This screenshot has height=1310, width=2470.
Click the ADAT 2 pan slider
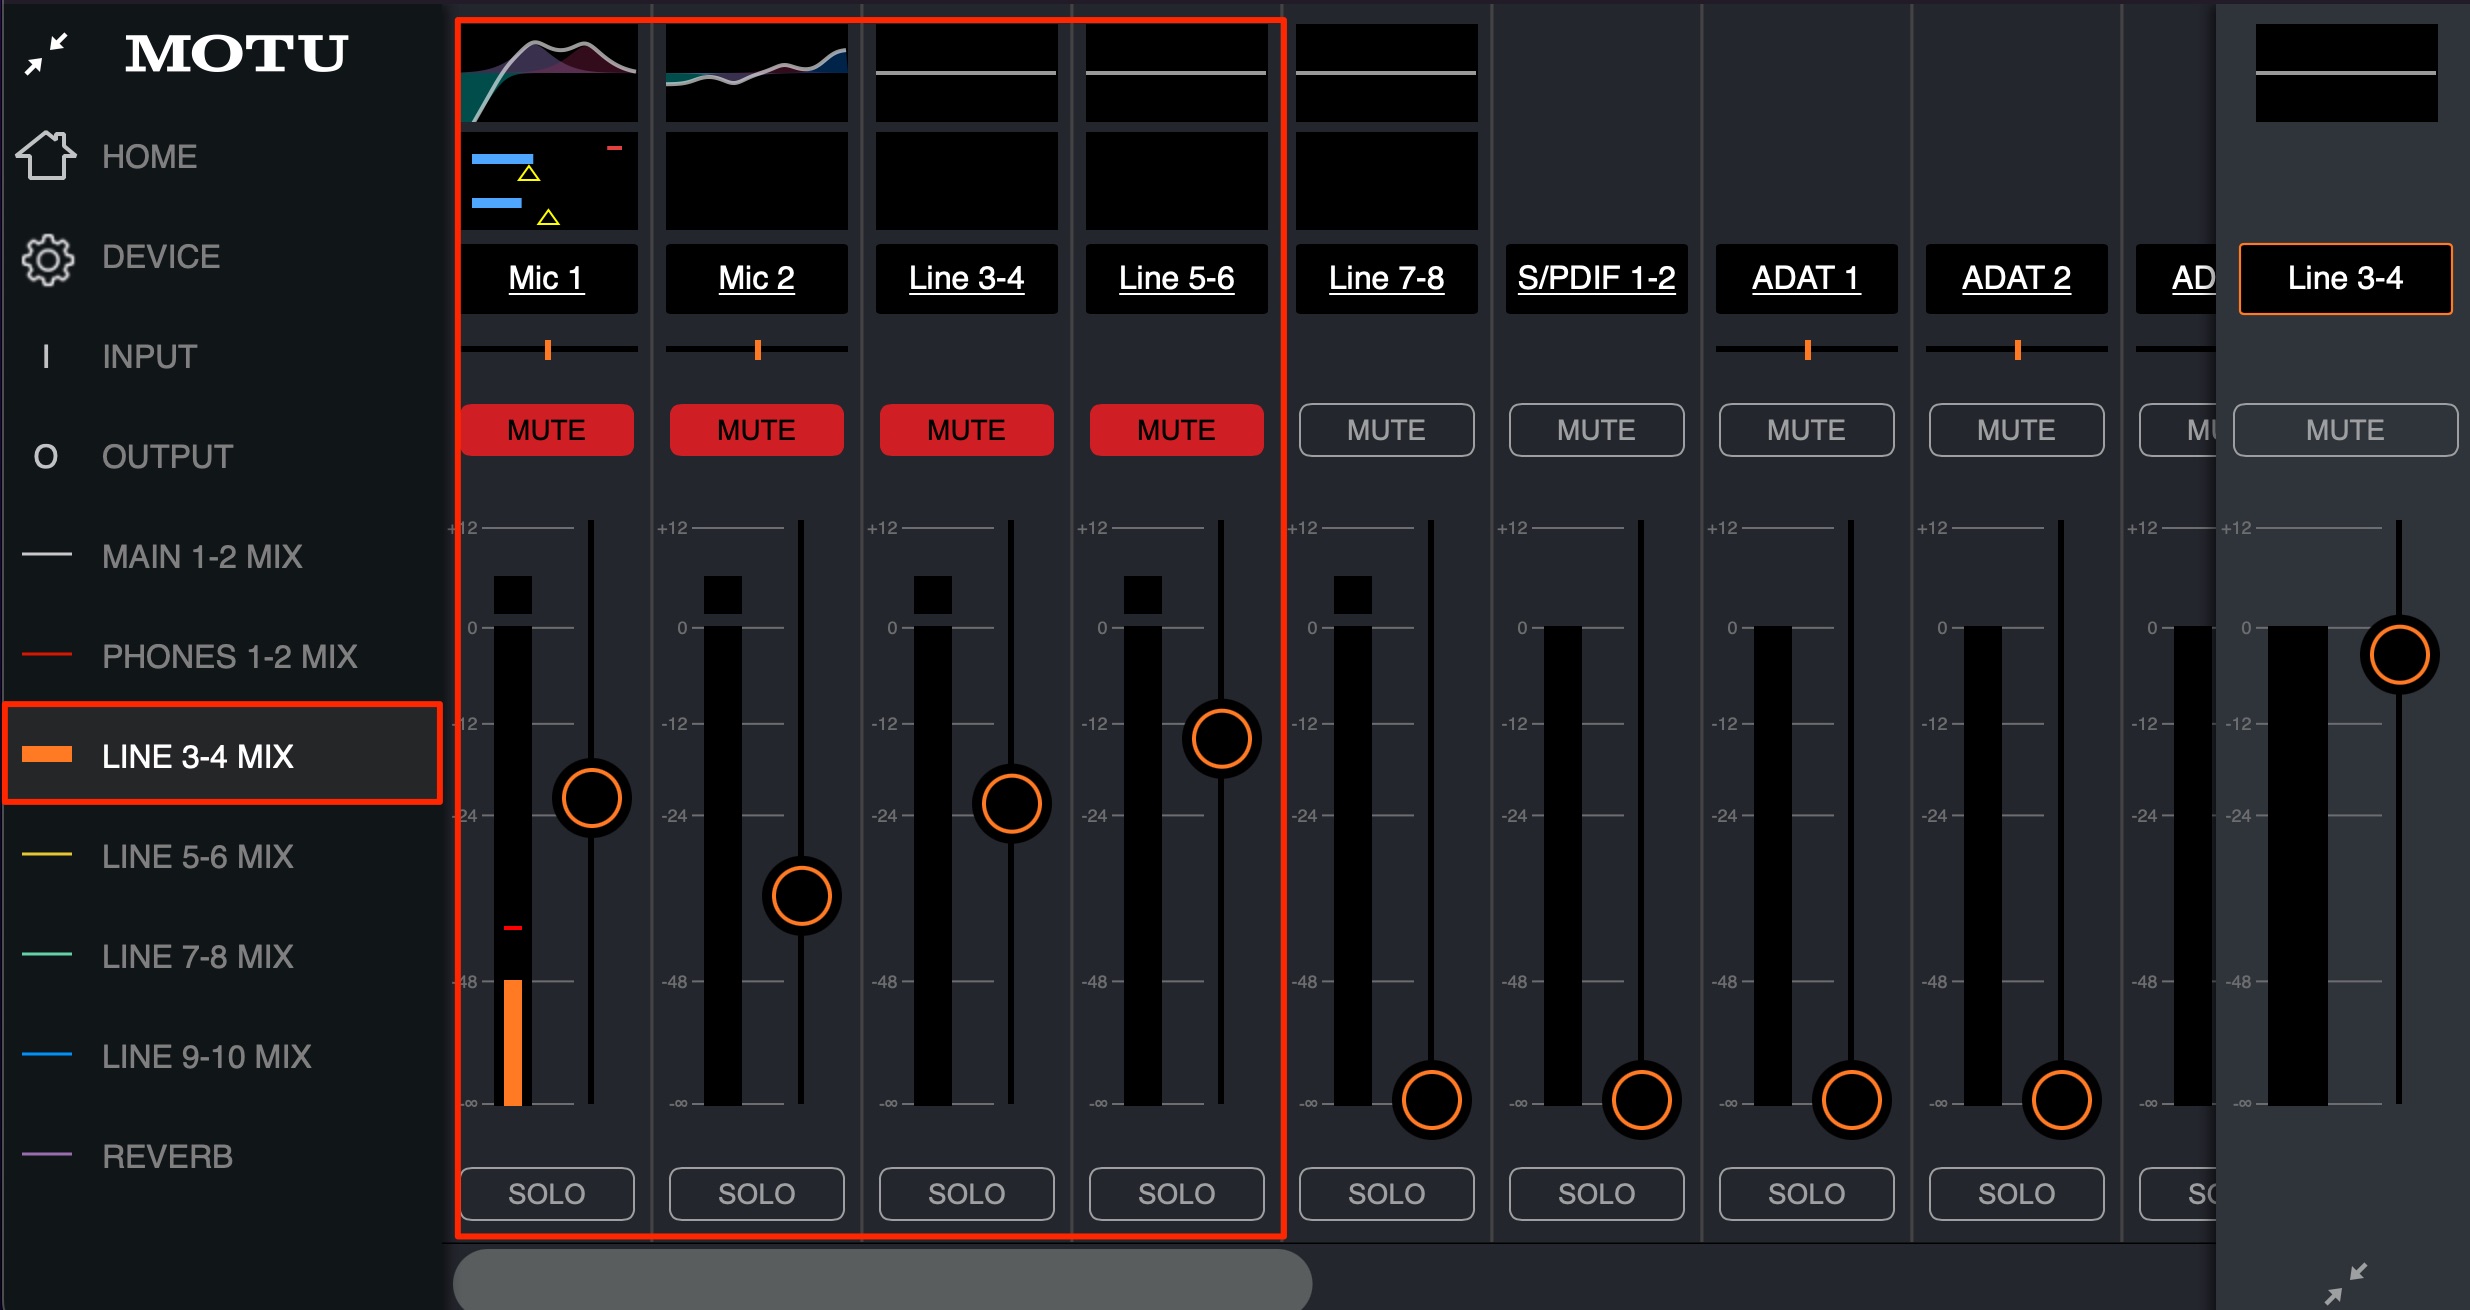(x=2017, y=349)
